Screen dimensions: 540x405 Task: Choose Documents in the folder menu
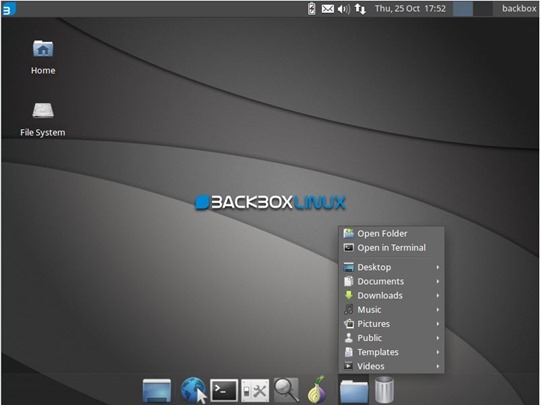392,281
